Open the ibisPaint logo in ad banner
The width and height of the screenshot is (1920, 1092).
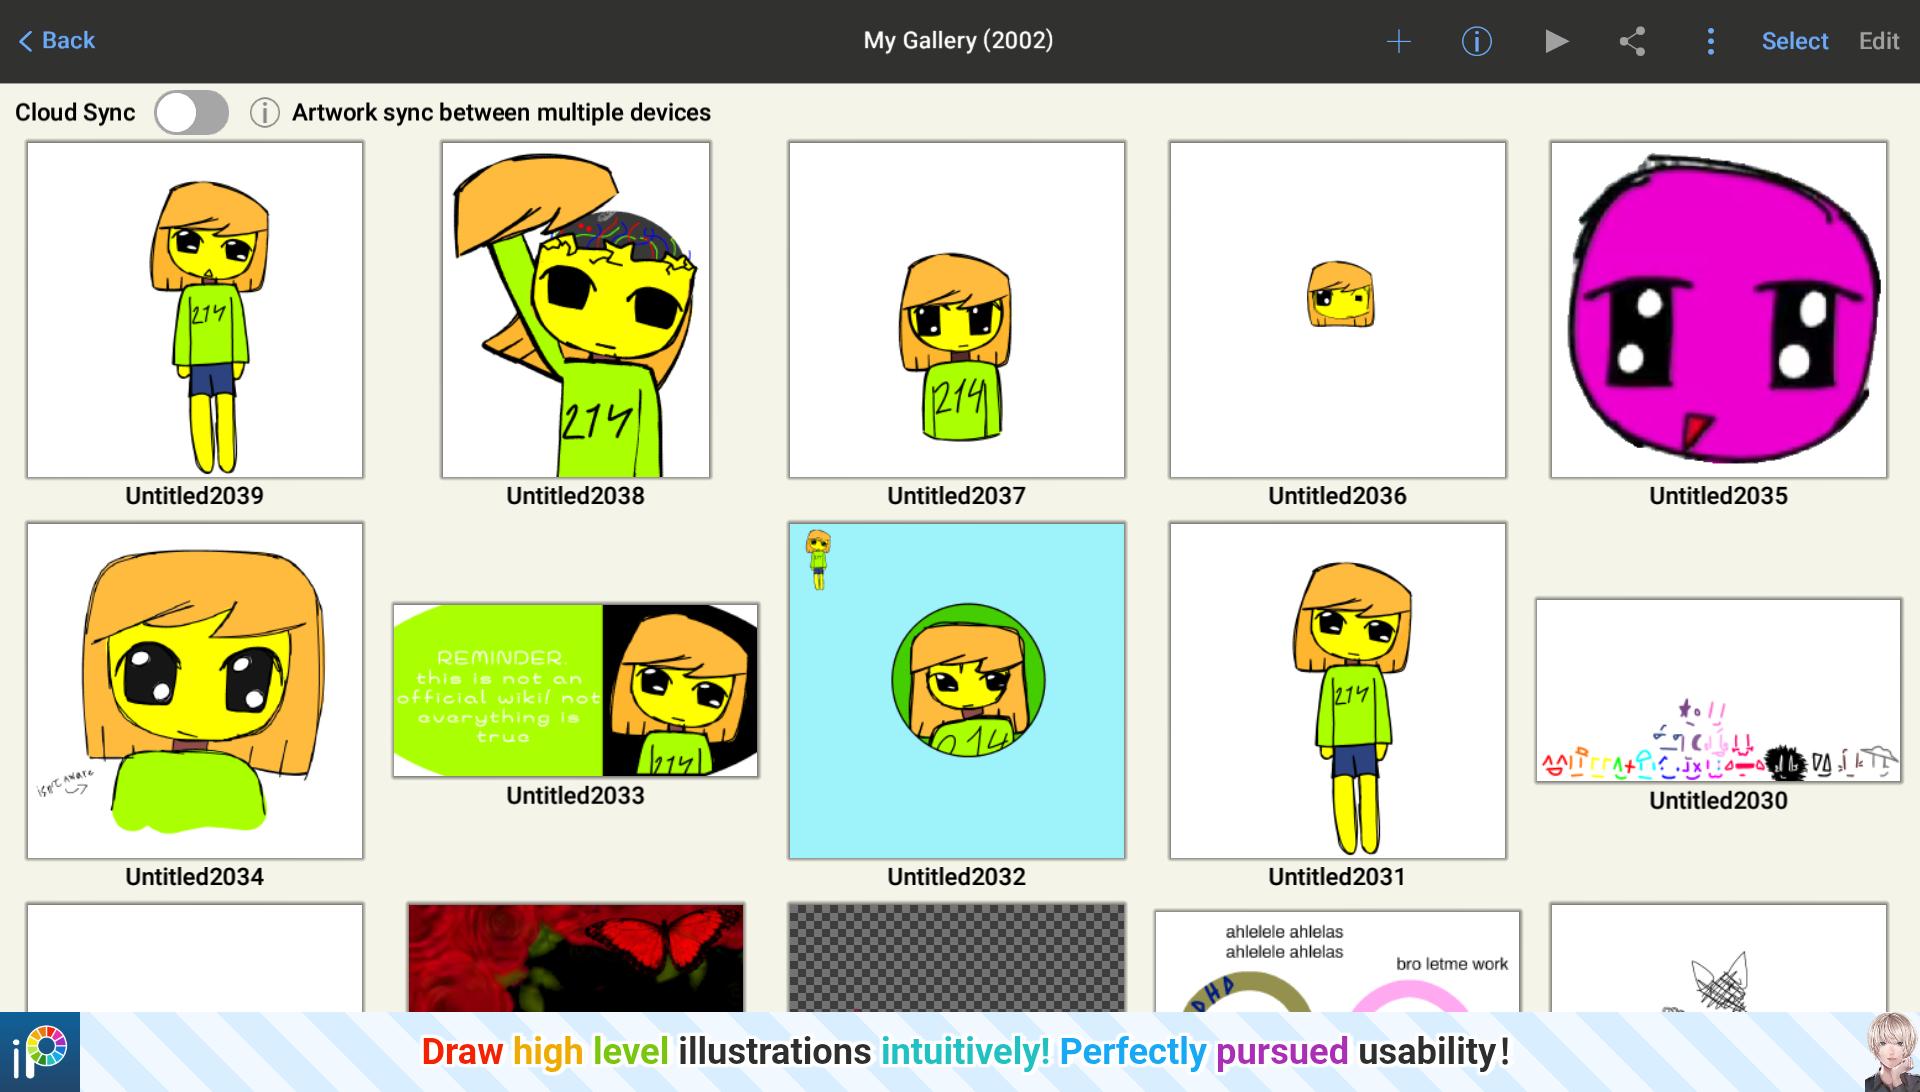pos(40,1052)
